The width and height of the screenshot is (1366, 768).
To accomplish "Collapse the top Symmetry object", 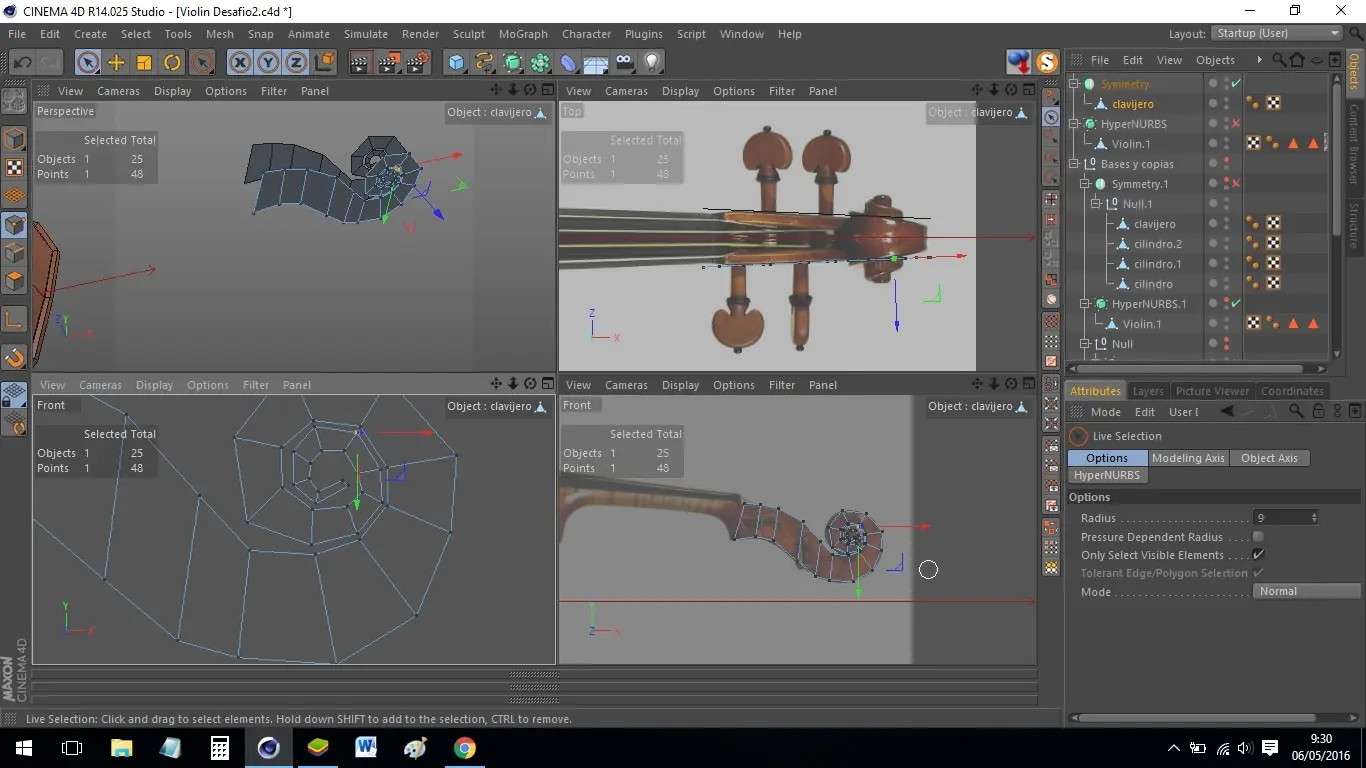I will coord(1075,84).
